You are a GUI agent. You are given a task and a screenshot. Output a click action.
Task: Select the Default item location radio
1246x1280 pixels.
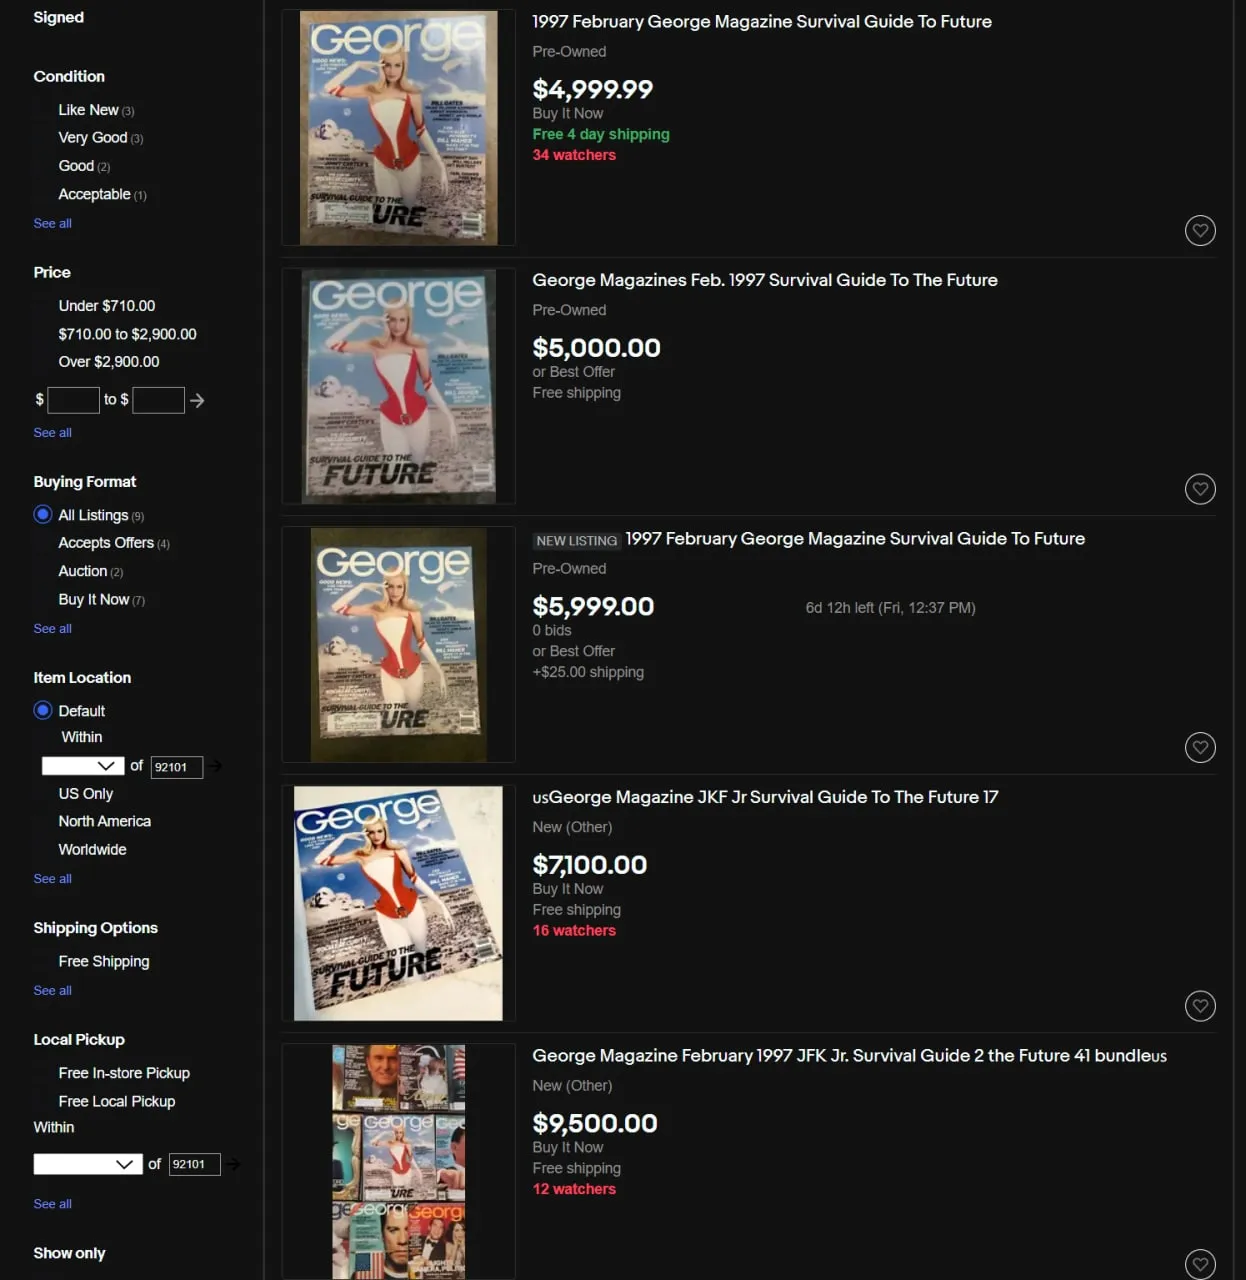pyautogui.click(x=43, y=710)
